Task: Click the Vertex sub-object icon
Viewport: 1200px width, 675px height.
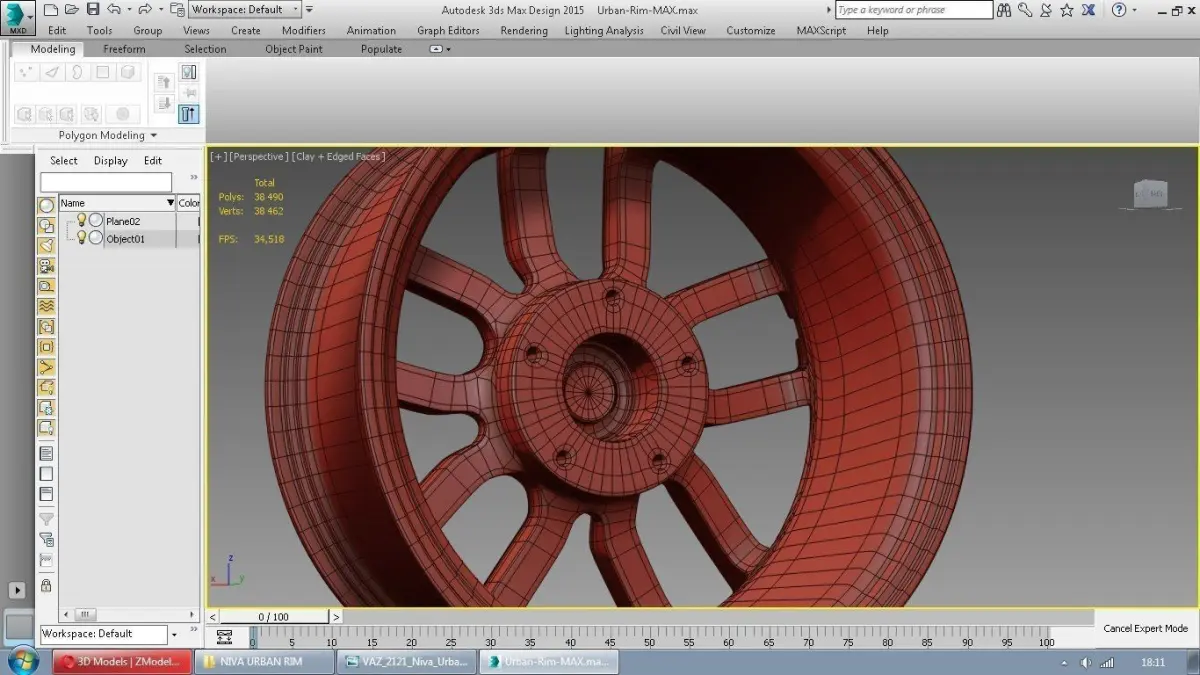Action: point(26,72)
